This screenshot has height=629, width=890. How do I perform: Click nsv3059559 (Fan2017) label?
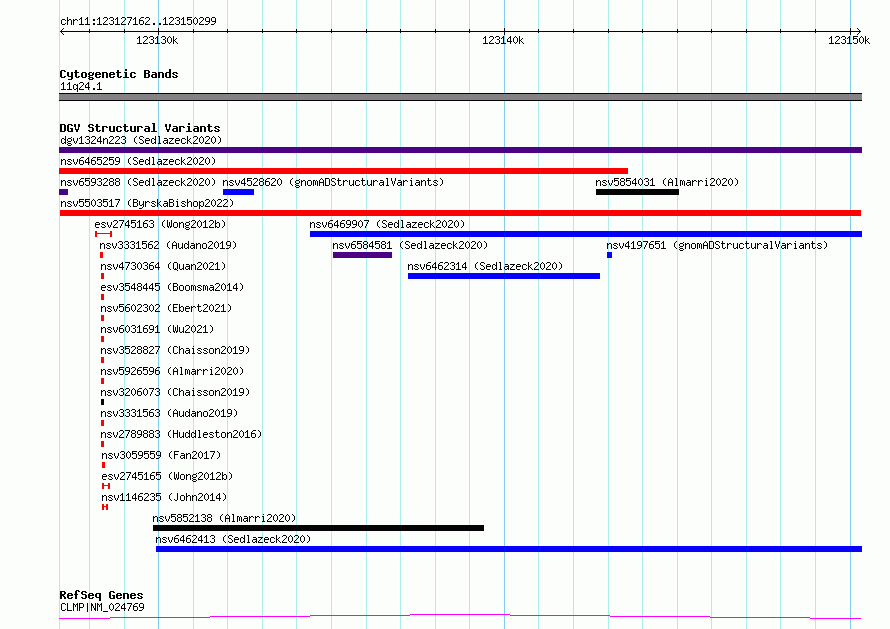[x=161, y=455]
